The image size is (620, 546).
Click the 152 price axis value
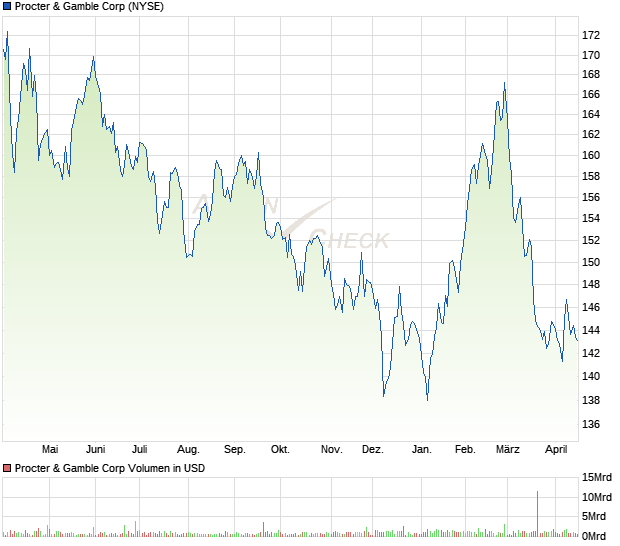click(x=591, y=240)
